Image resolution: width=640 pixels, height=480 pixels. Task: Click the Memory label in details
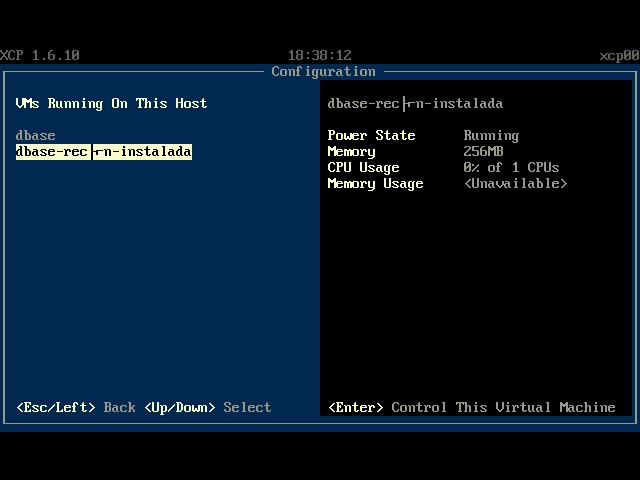pos(351,151)
